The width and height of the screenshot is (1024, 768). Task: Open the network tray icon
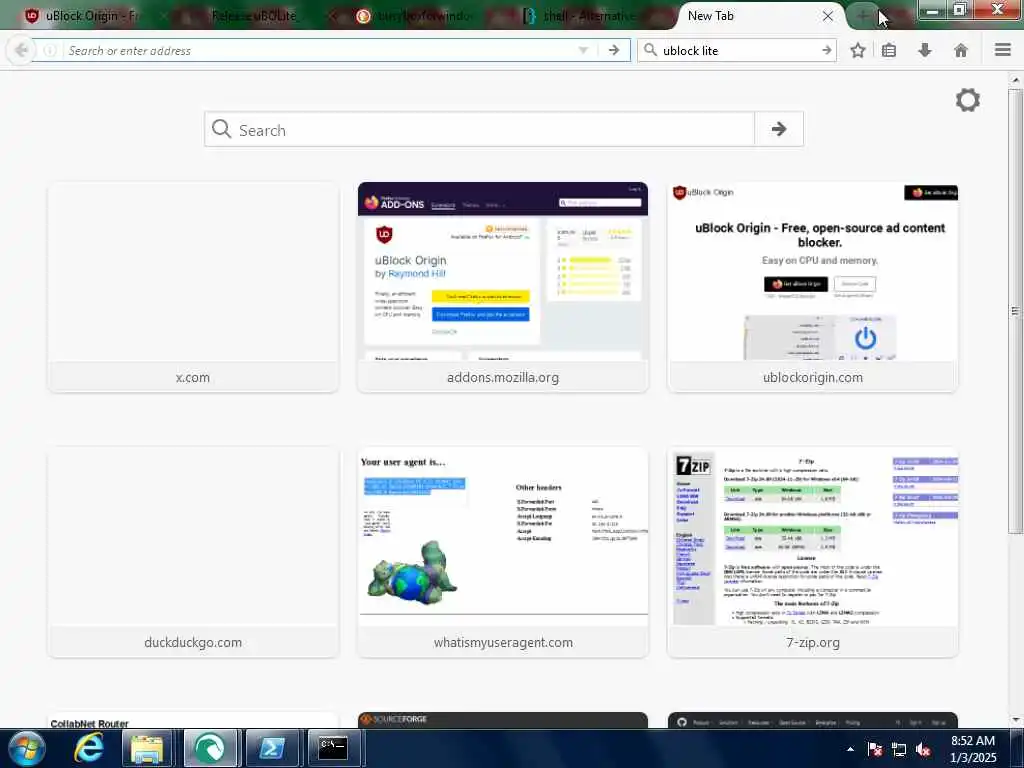point(899,749)
